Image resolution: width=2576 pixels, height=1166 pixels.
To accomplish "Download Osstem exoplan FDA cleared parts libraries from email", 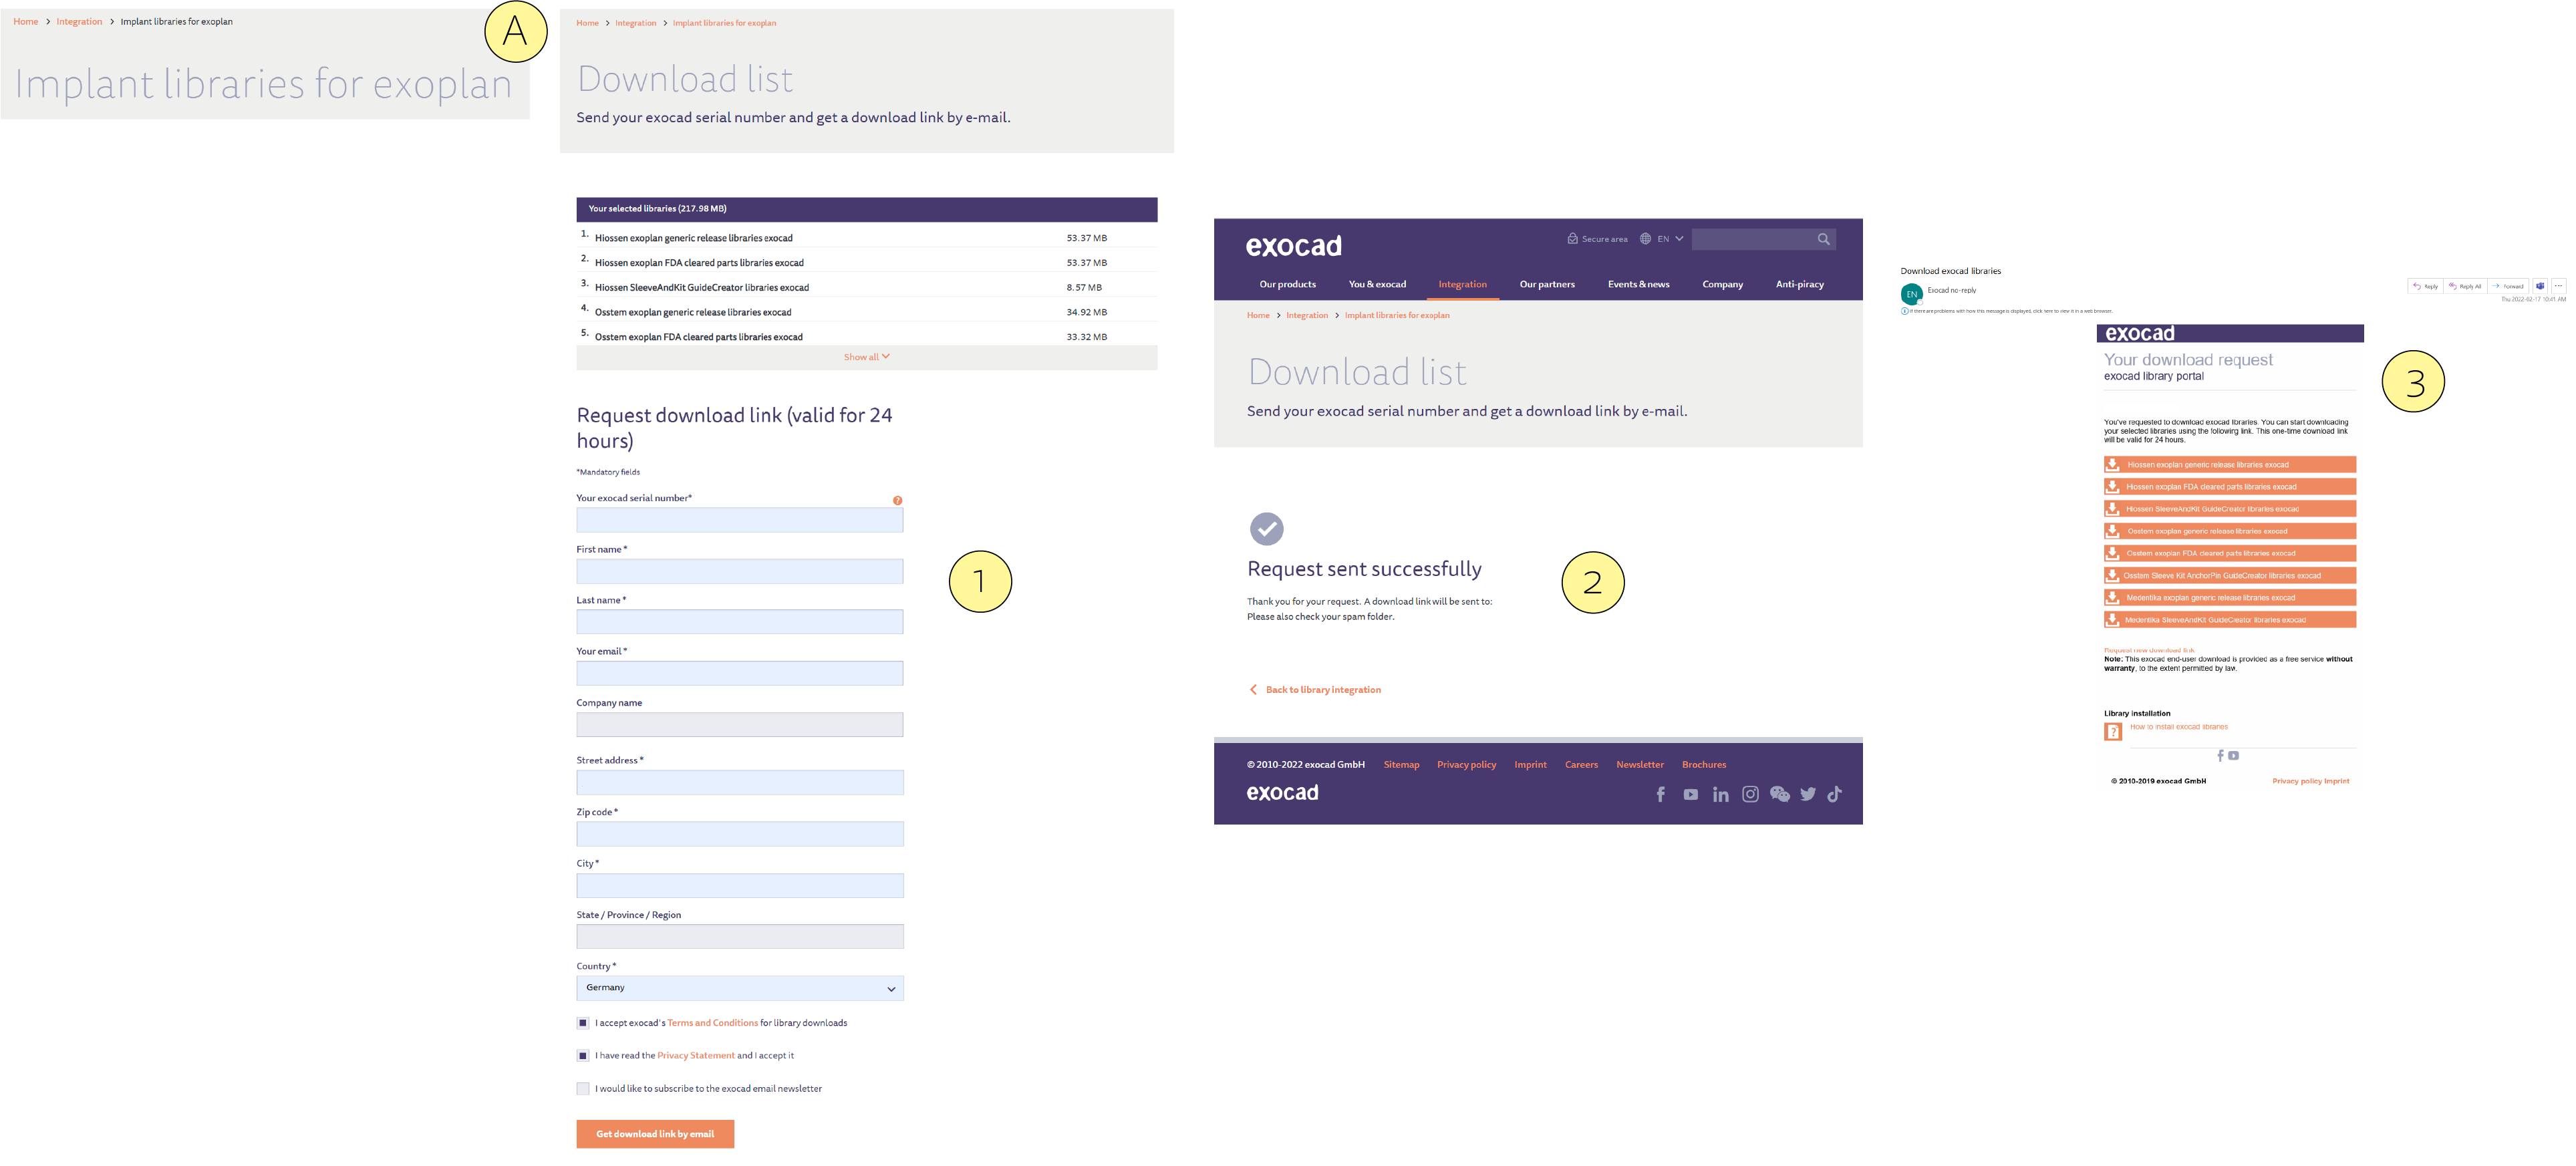I will pos(2230,553).
